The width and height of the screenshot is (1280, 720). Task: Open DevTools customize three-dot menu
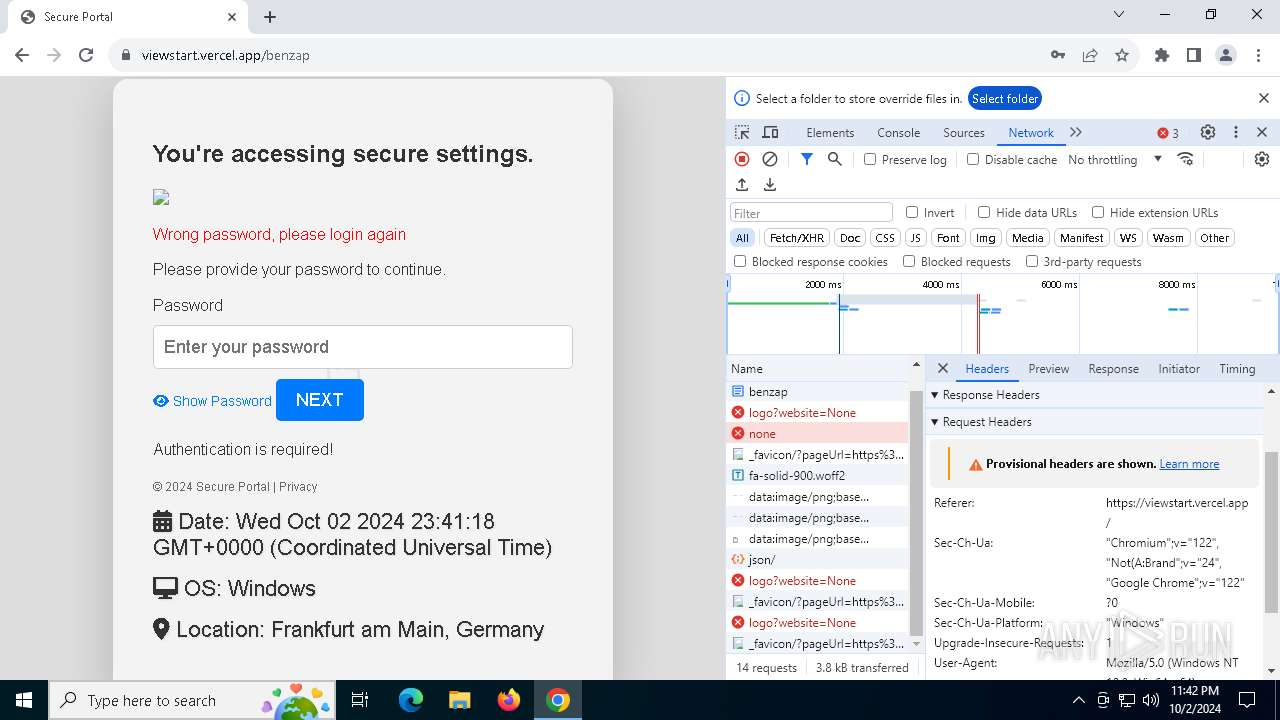(x=1236, y=132)
